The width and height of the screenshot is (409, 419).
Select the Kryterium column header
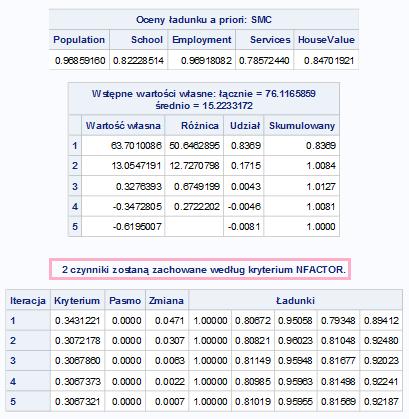click(x=77, y=301)
